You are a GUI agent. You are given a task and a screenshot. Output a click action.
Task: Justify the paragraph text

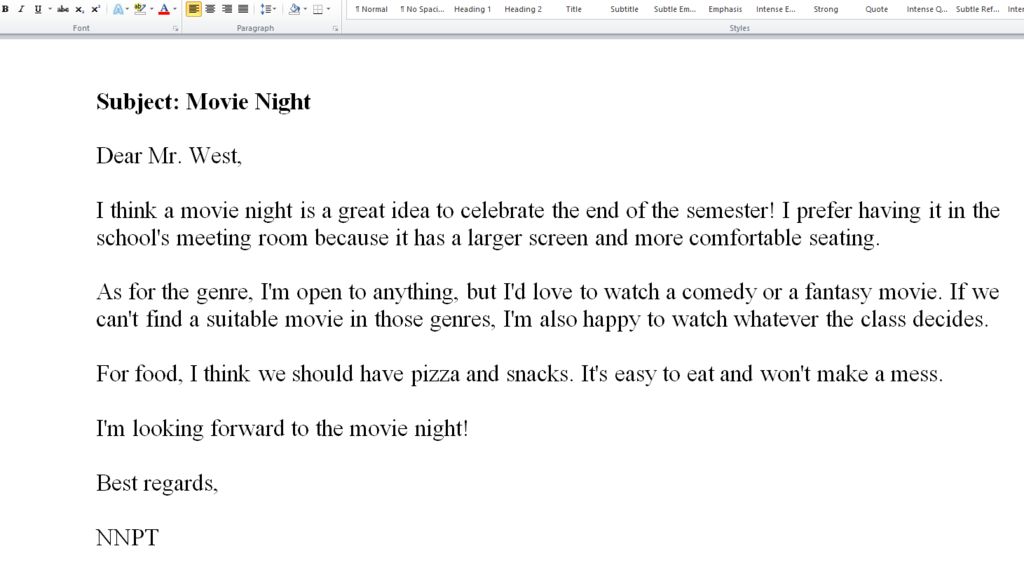(x=243, y=9)
